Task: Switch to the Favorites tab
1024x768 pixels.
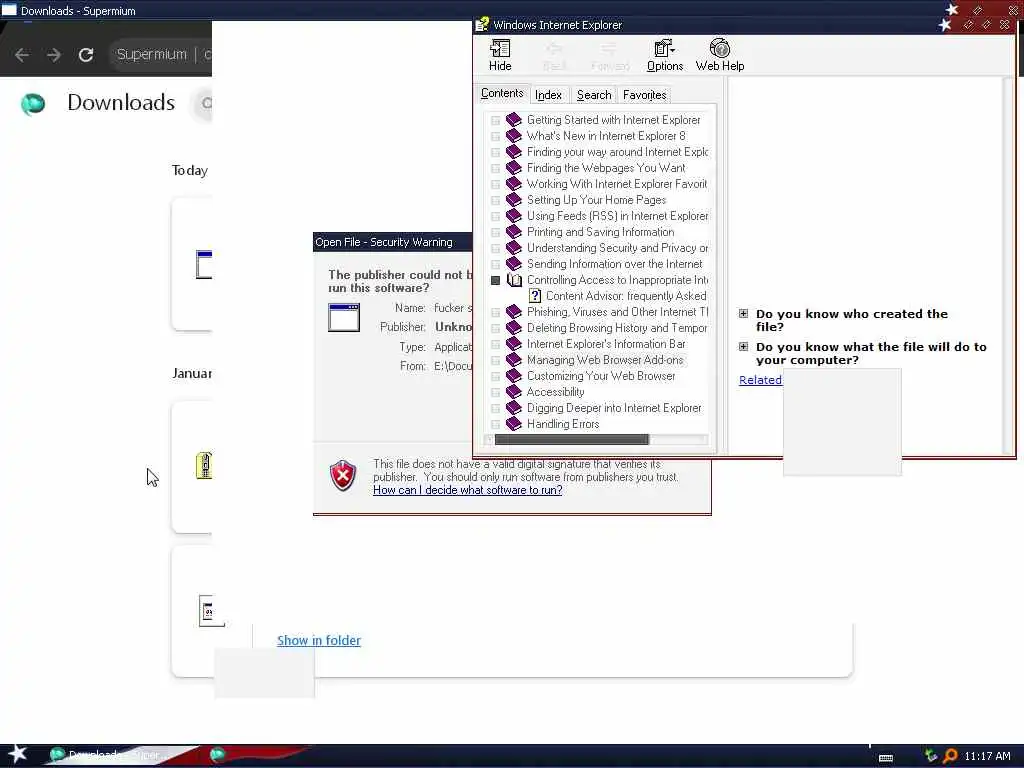Action: tap(645, 95)
